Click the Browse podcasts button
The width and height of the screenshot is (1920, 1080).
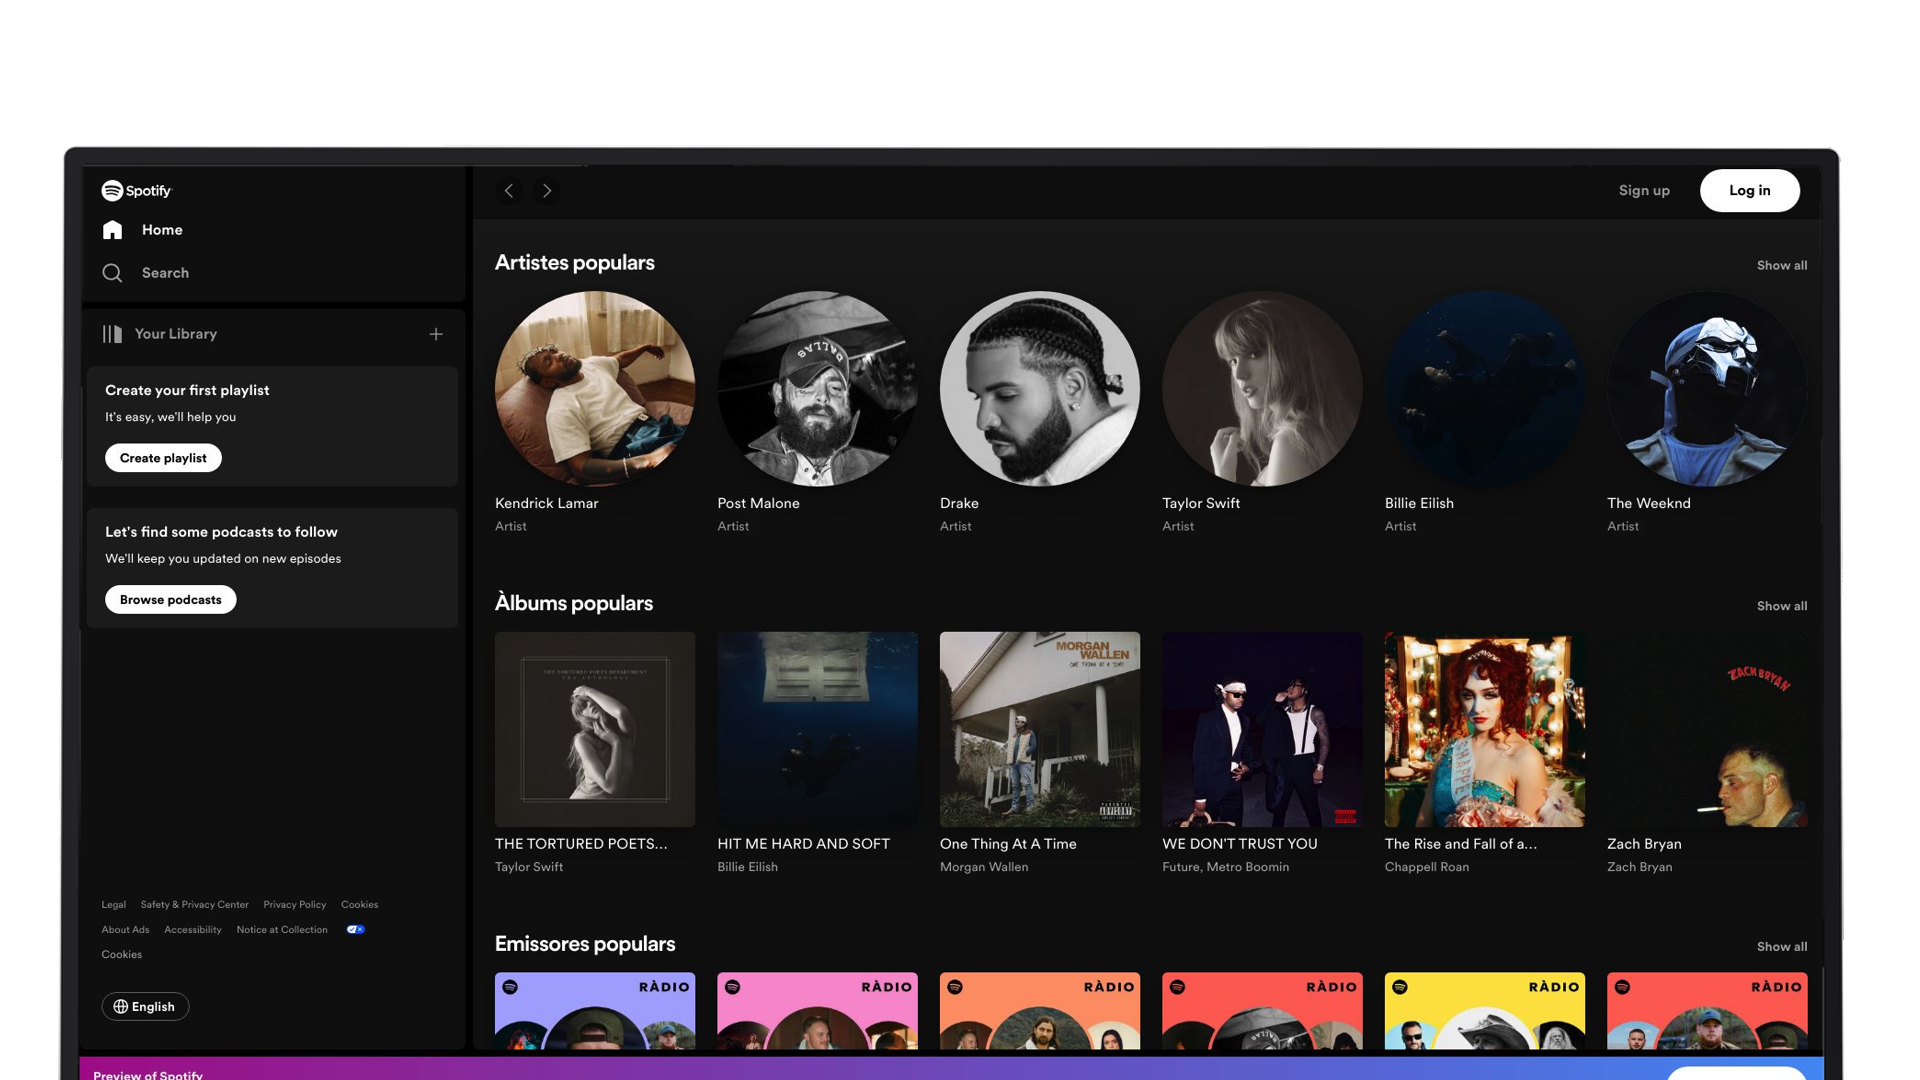(171, 600)
